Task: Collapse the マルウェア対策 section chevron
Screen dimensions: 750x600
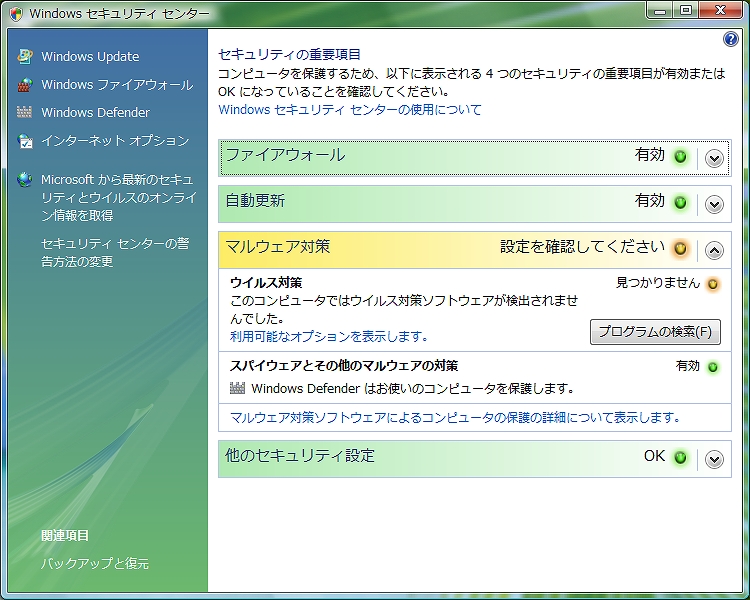Action: tap(714, 250)
